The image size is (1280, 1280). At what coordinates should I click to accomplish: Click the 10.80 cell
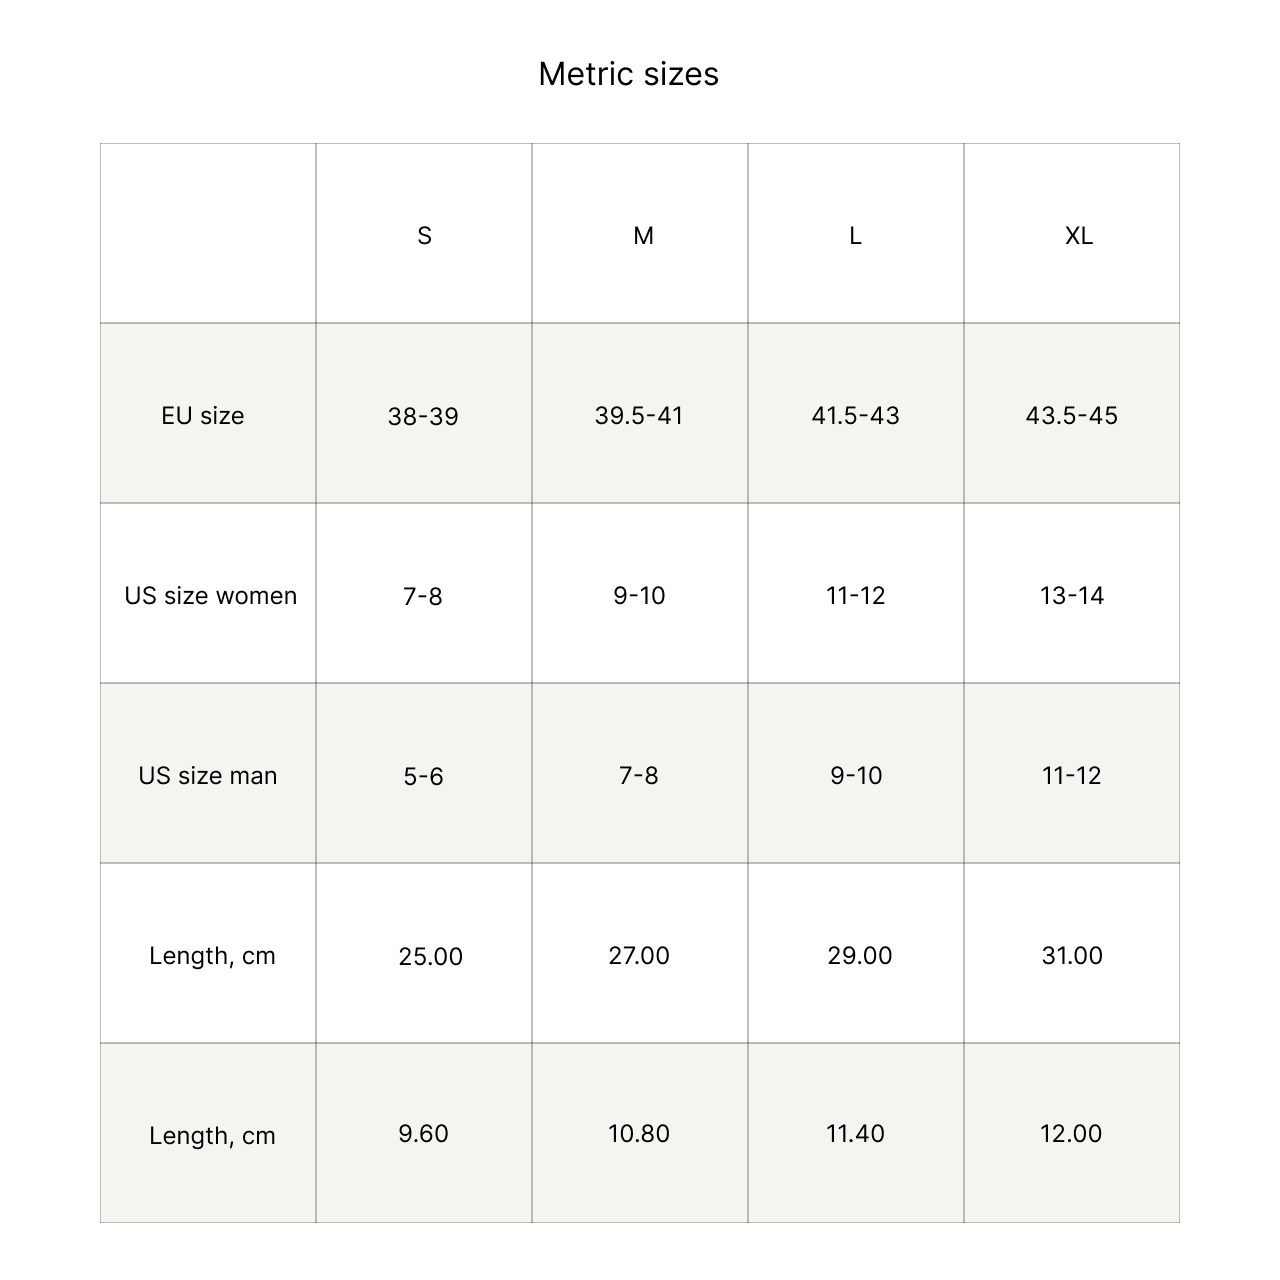tap(639, 1134)
